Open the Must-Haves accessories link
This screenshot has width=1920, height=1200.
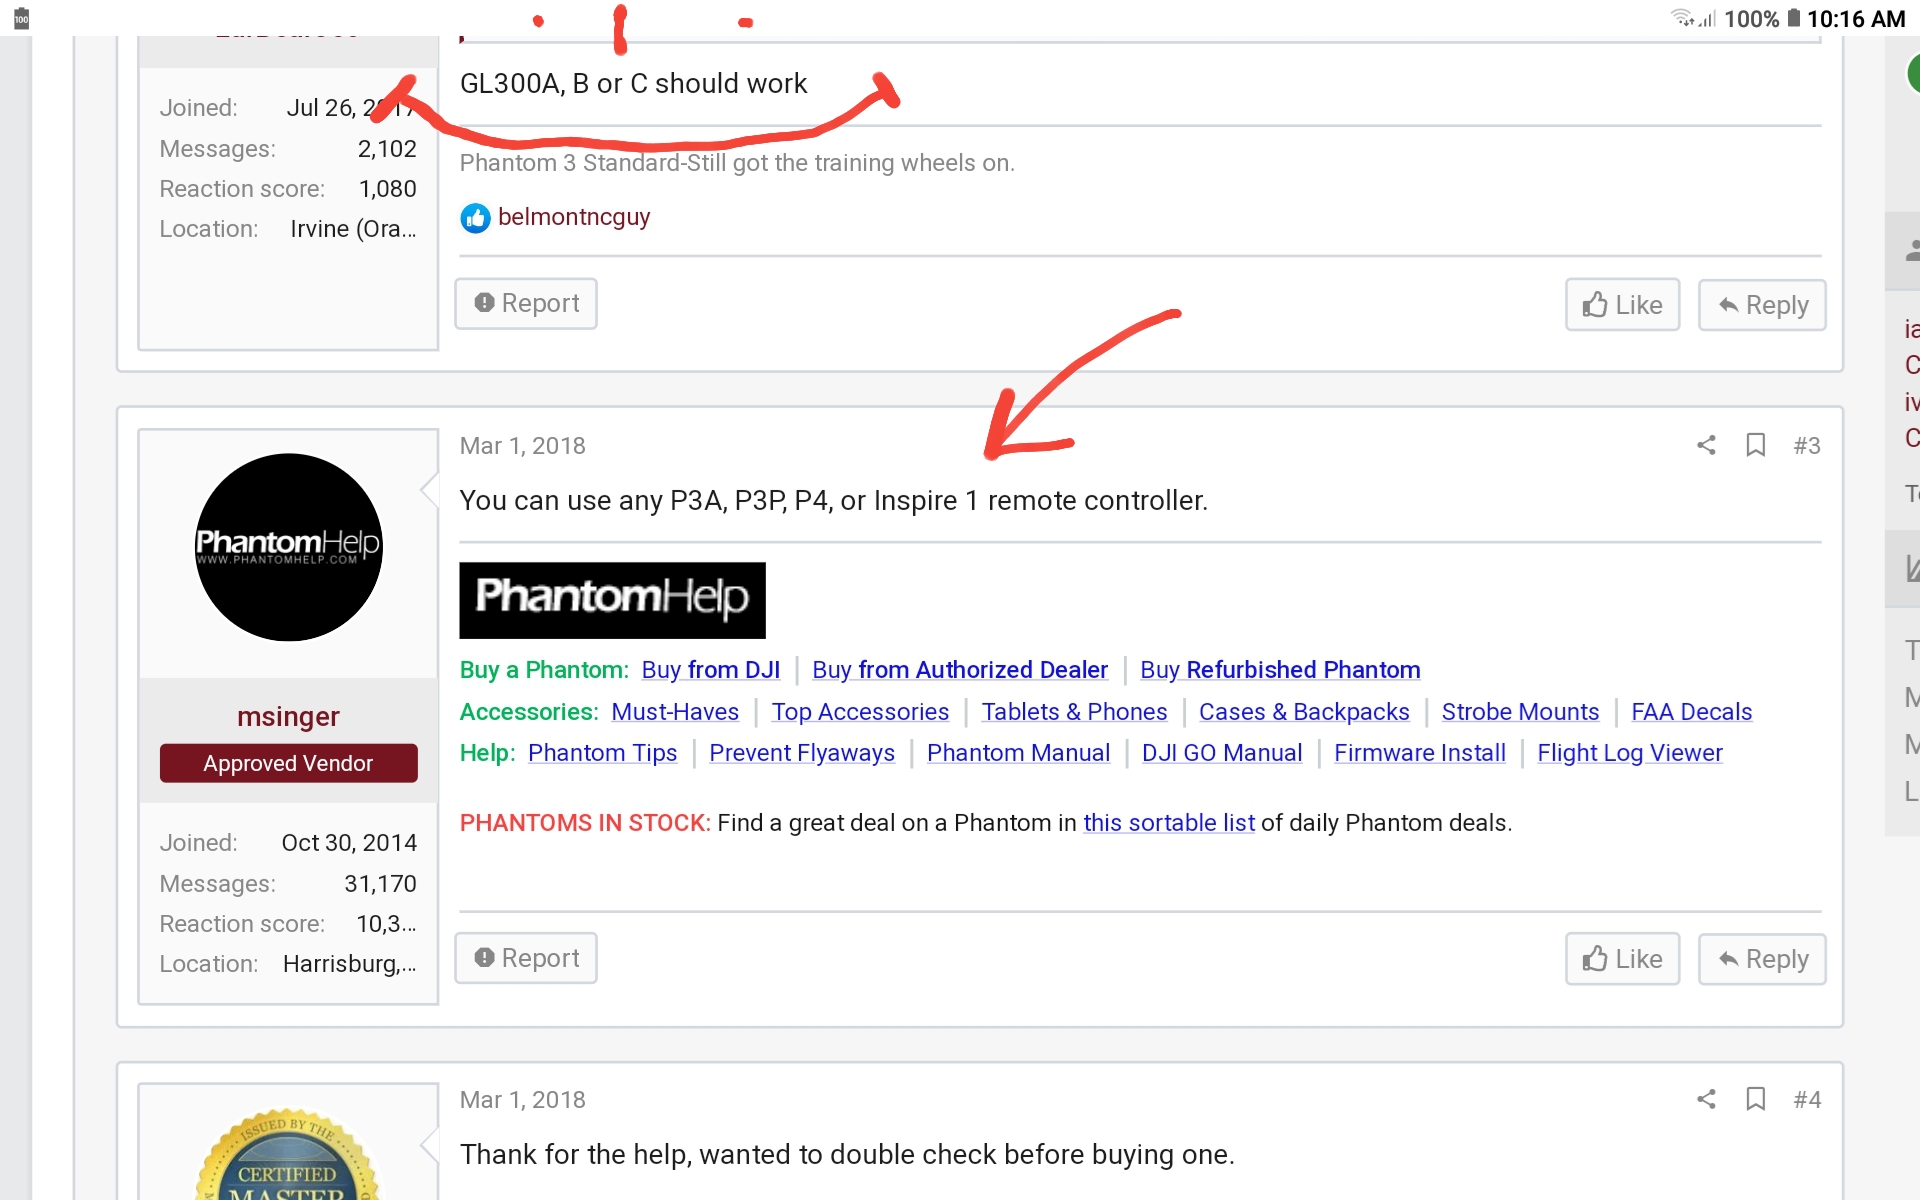(x=675, y=712)
